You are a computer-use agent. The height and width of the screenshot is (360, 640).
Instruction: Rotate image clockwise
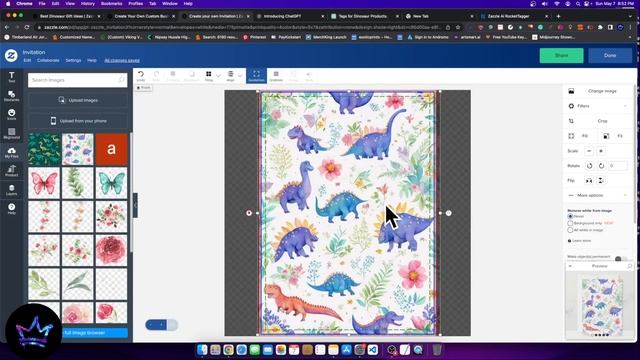click(601, 166)
